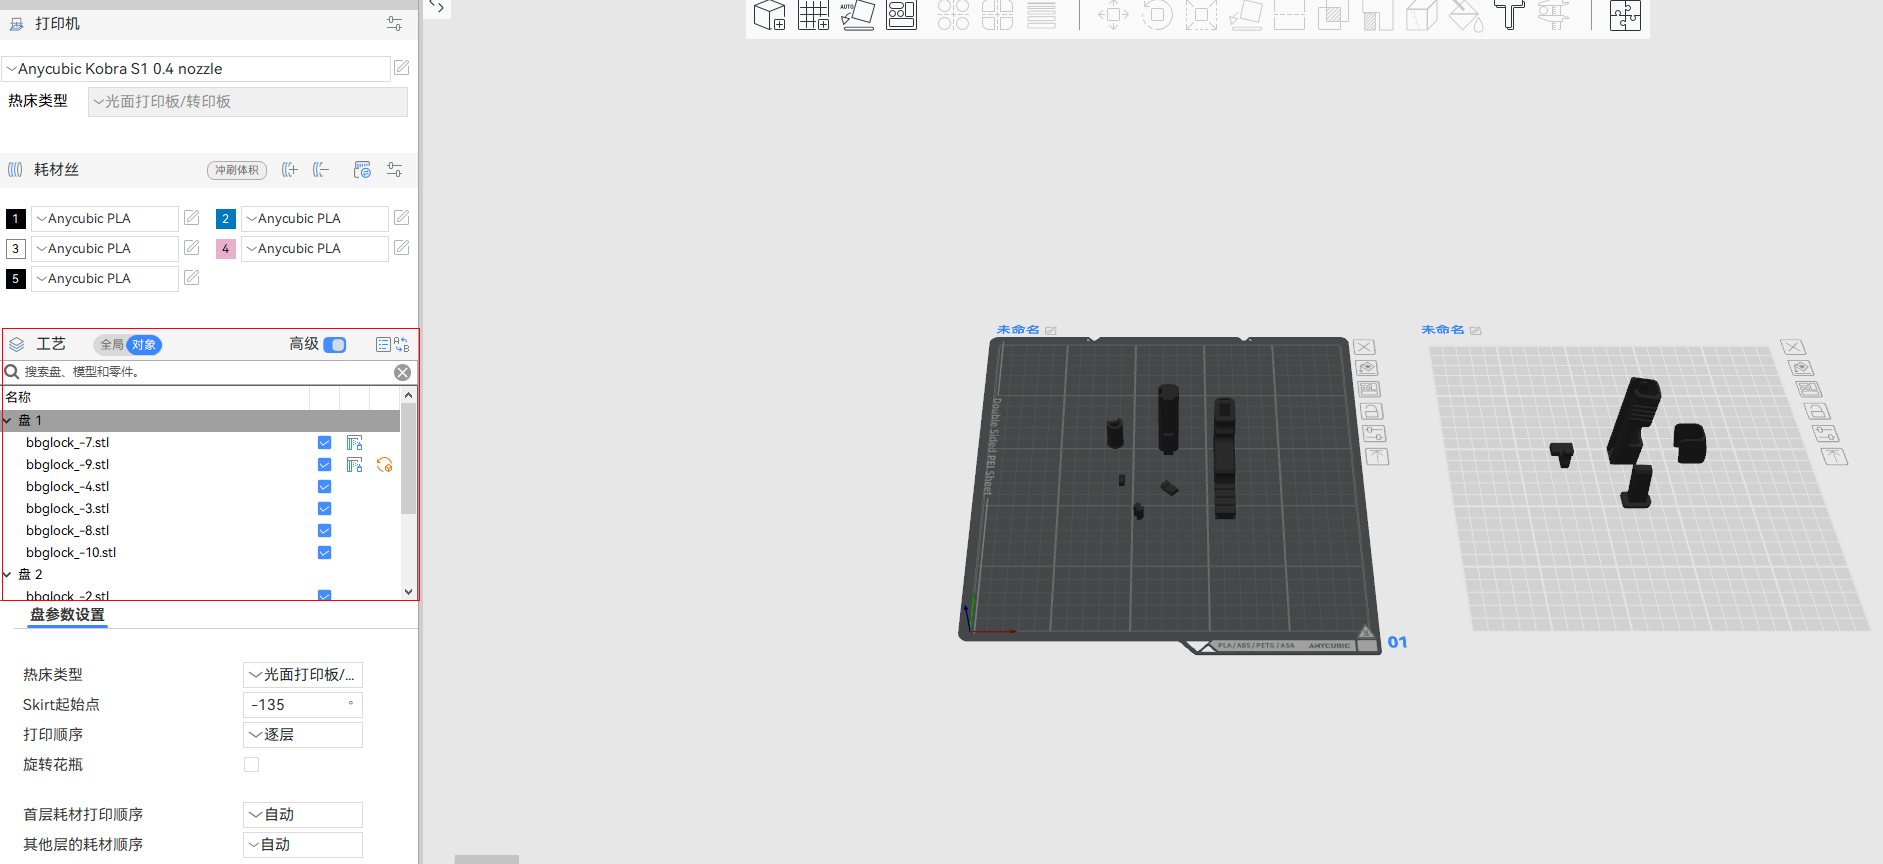This screenshot has width=1883, height=864.
Task: Uncheck printable box for bbglock_-10.stl
Action: point(324,553)
